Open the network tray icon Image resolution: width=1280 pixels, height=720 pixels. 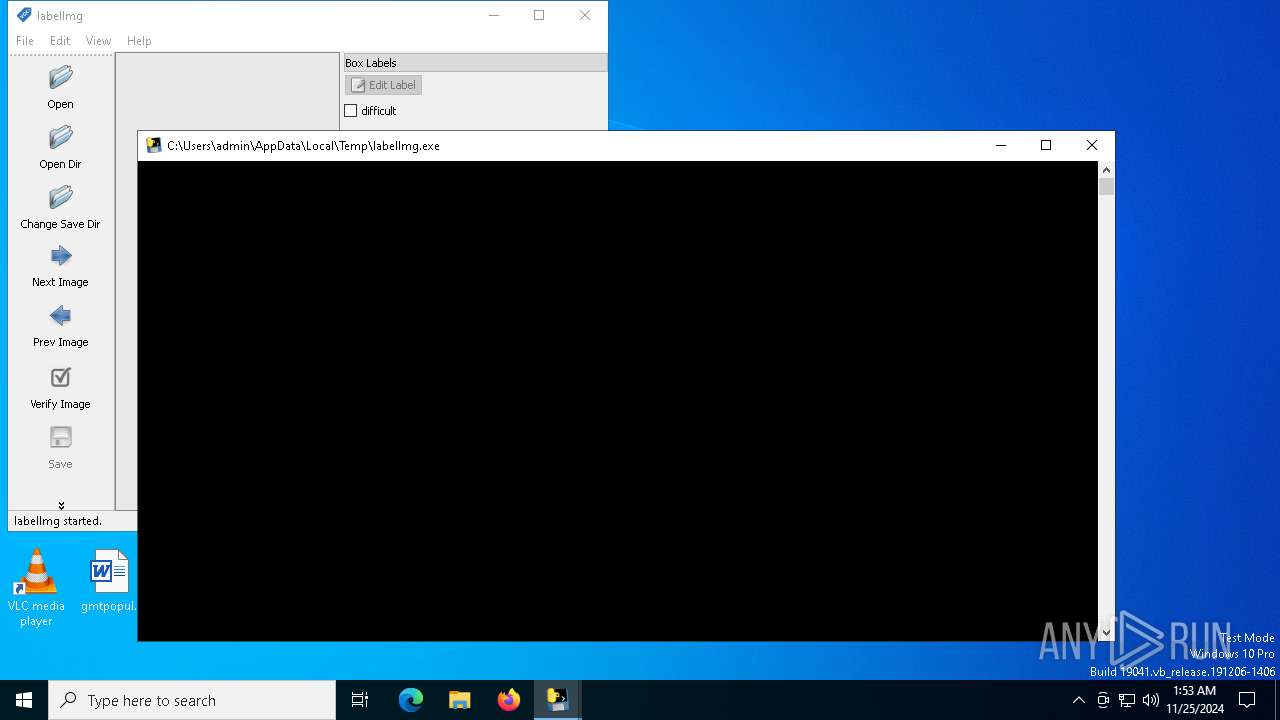(x=1127, y=700)
